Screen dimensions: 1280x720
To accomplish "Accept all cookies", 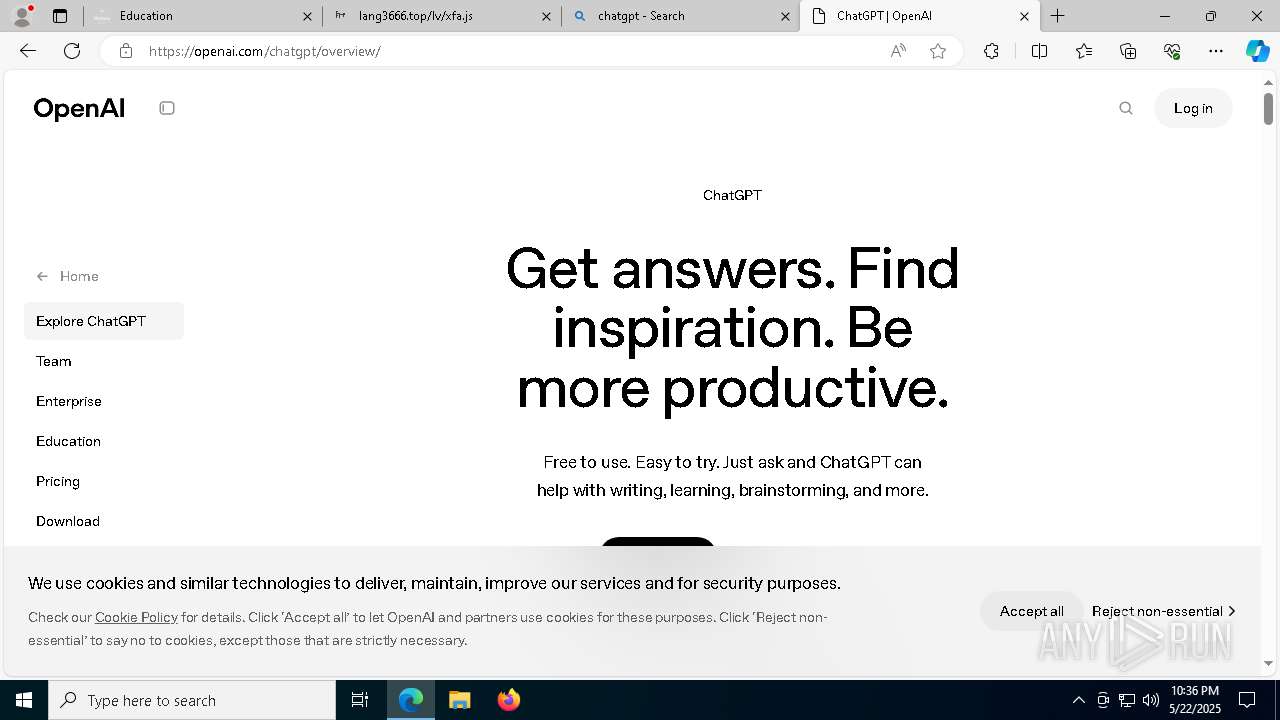I will point(1031,611).
